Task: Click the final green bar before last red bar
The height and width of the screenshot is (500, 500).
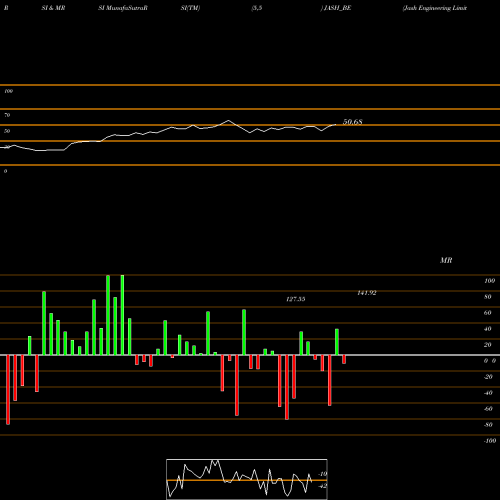Action: click(x=337, y=342)
